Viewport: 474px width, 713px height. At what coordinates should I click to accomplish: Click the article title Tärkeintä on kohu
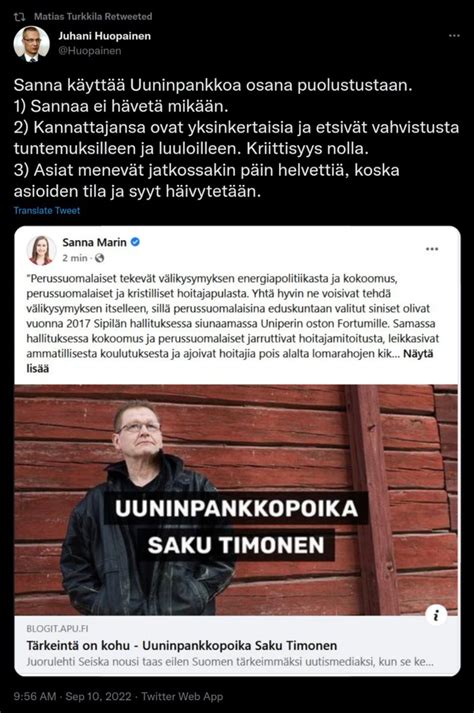(182, 645)
